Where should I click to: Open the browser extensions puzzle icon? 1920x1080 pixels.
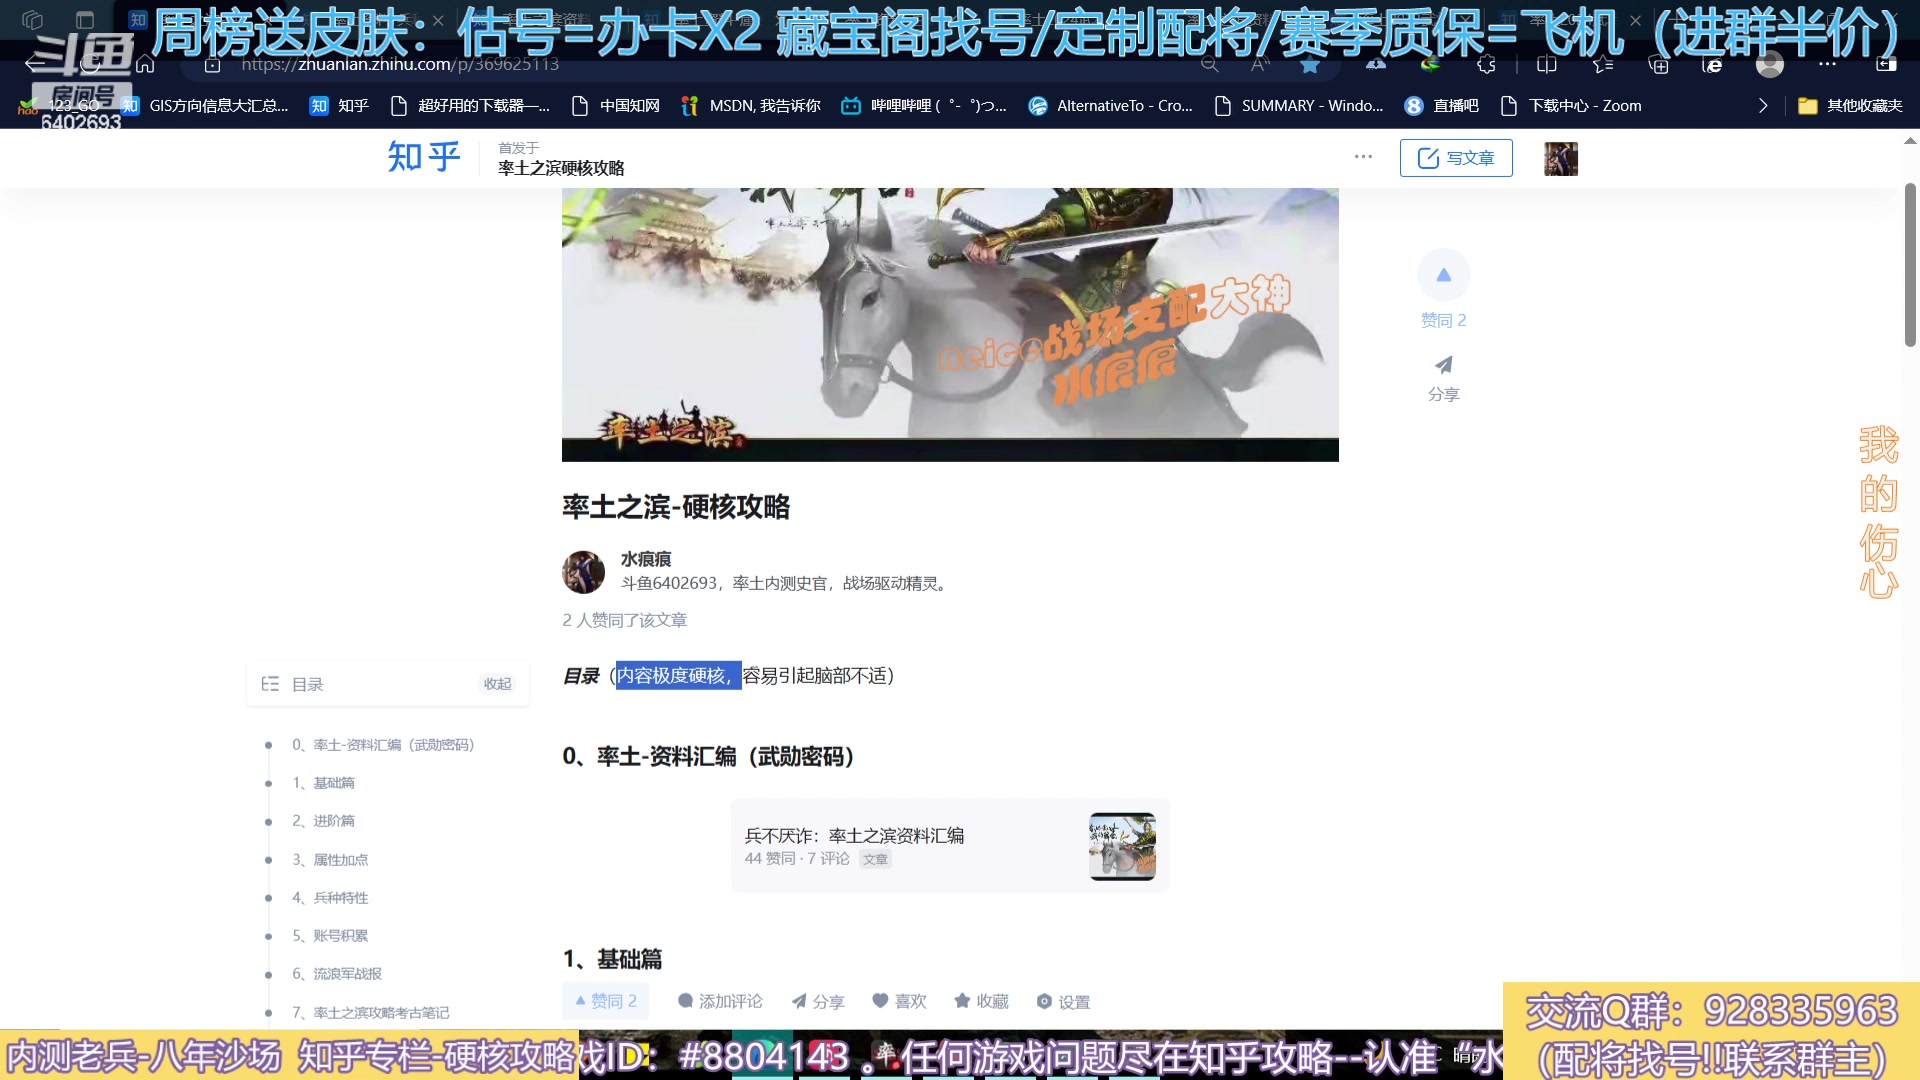[1486, 64]
